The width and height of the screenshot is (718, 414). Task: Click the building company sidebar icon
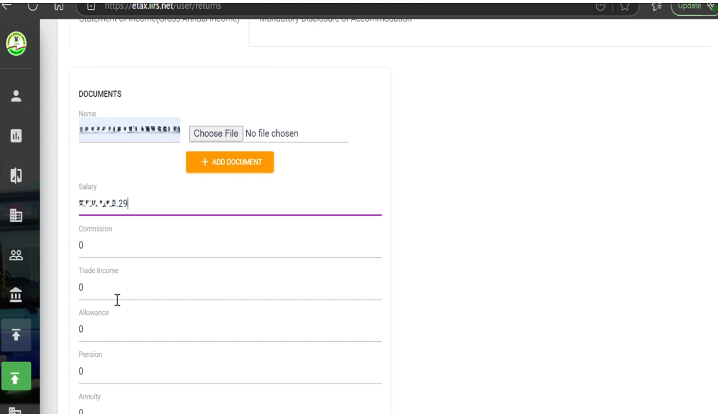click(16, 215)
